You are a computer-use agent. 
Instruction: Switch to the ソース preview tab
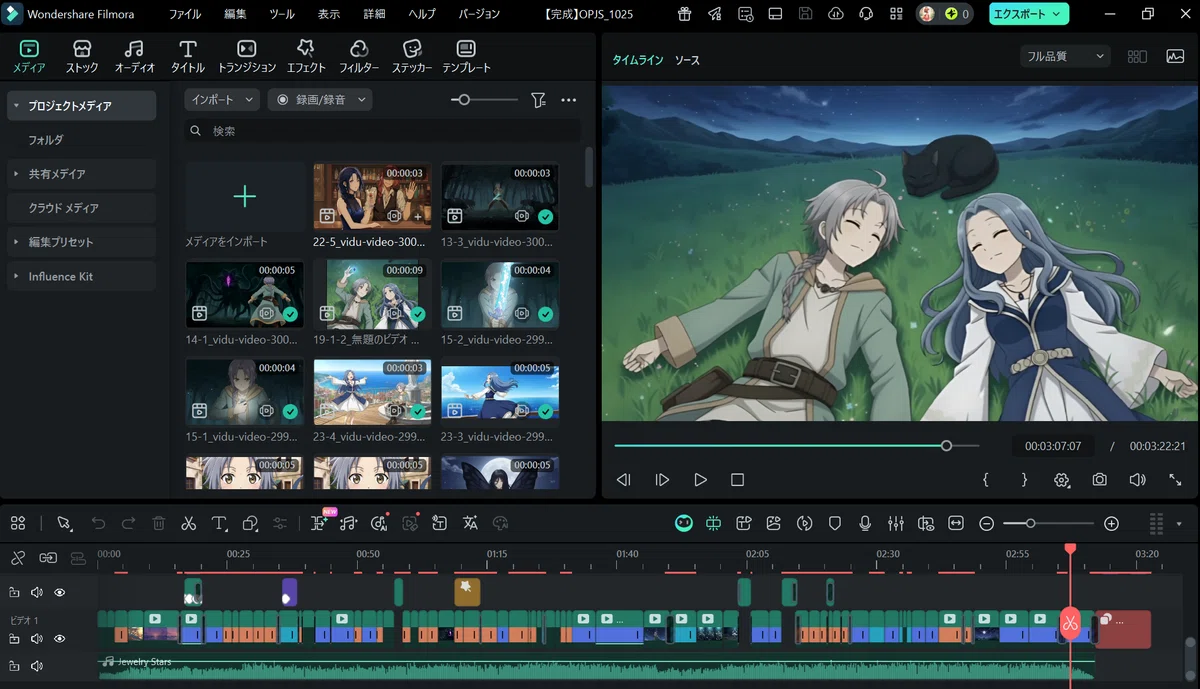pyautogui.click(x=687, y=60)
